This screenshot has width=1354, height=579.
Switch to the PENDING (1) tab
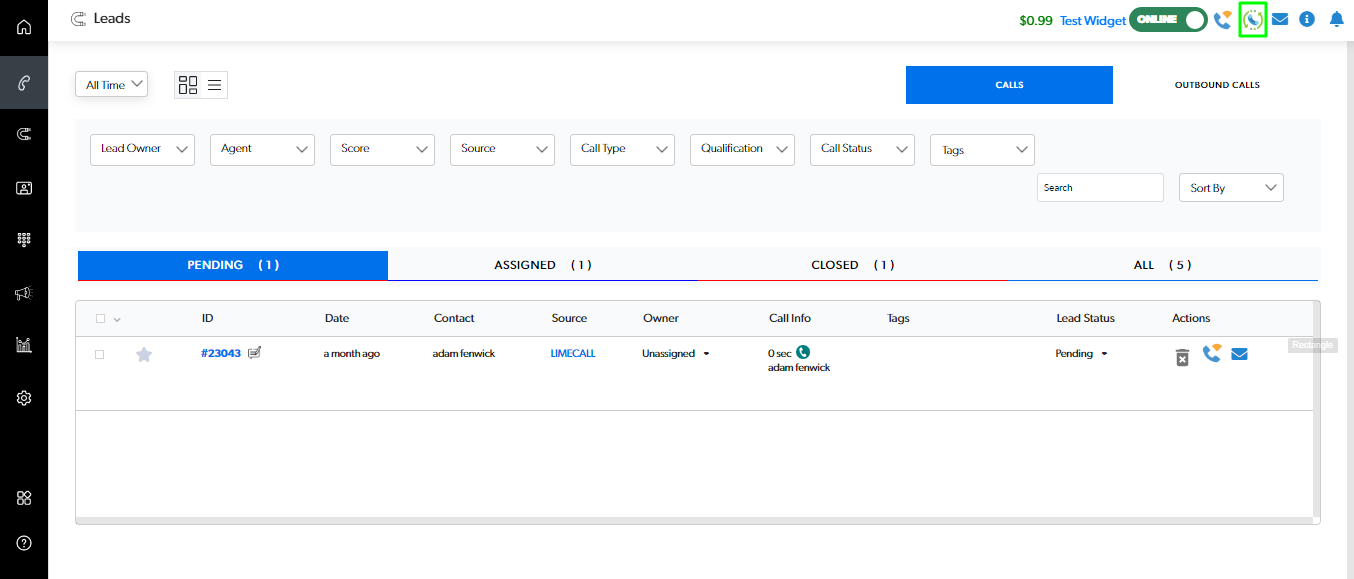233,265
